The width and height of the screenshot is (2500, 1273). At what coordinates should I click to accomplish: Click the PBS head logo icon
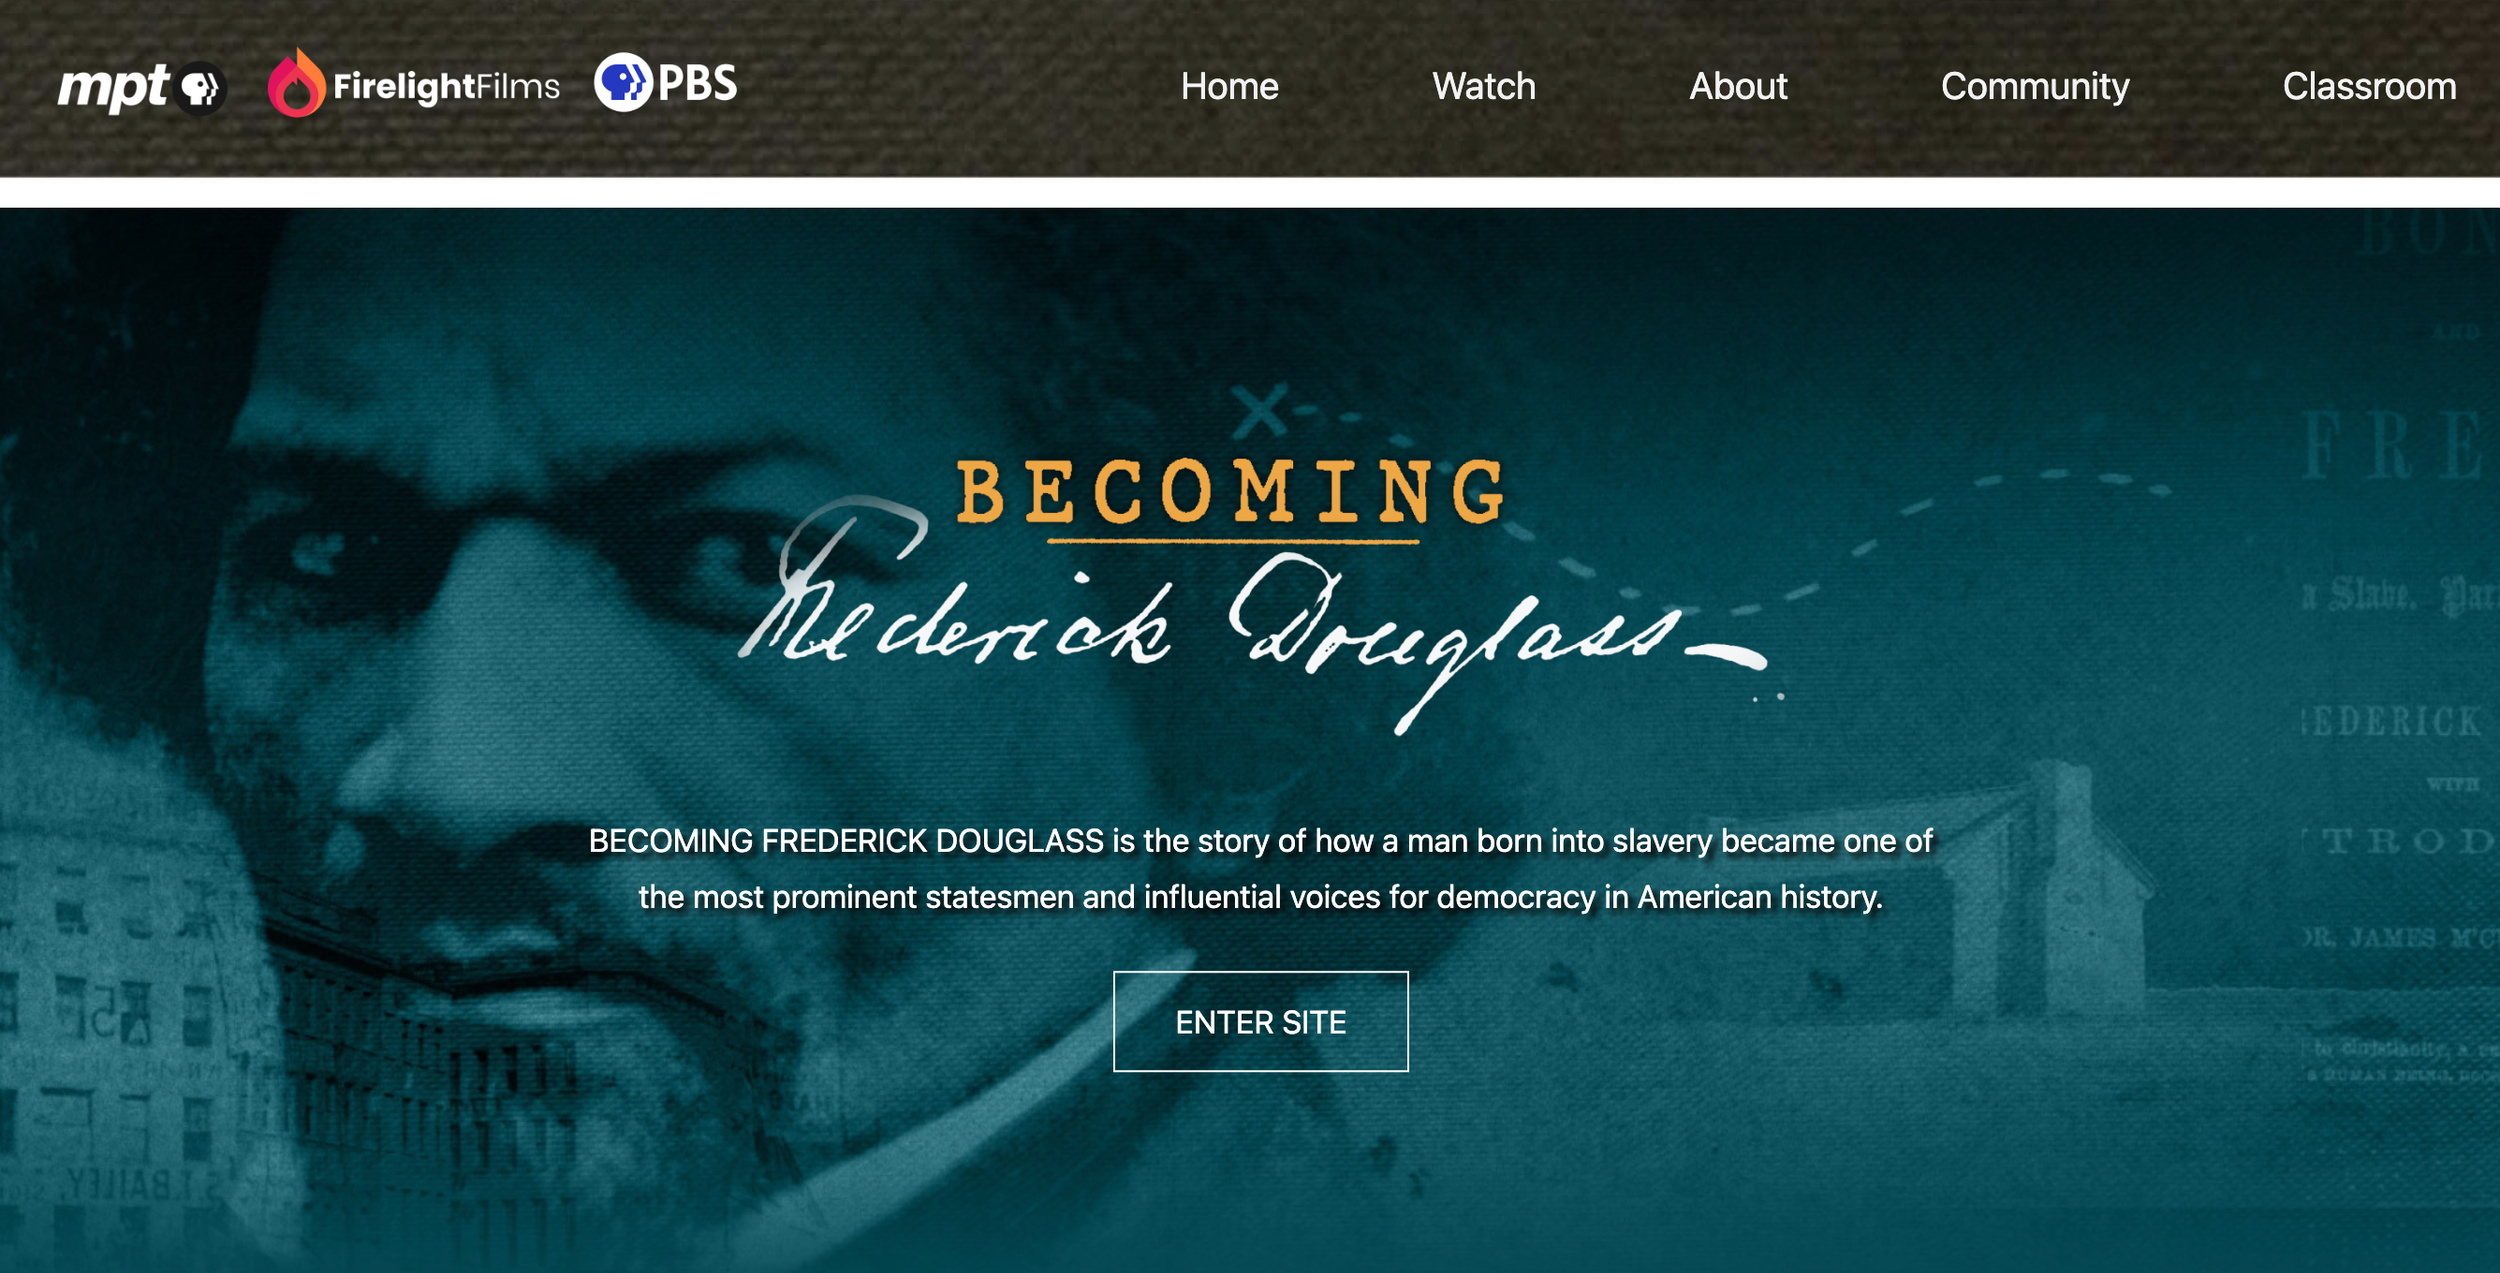pyautogui.click(x=623, y=82)
